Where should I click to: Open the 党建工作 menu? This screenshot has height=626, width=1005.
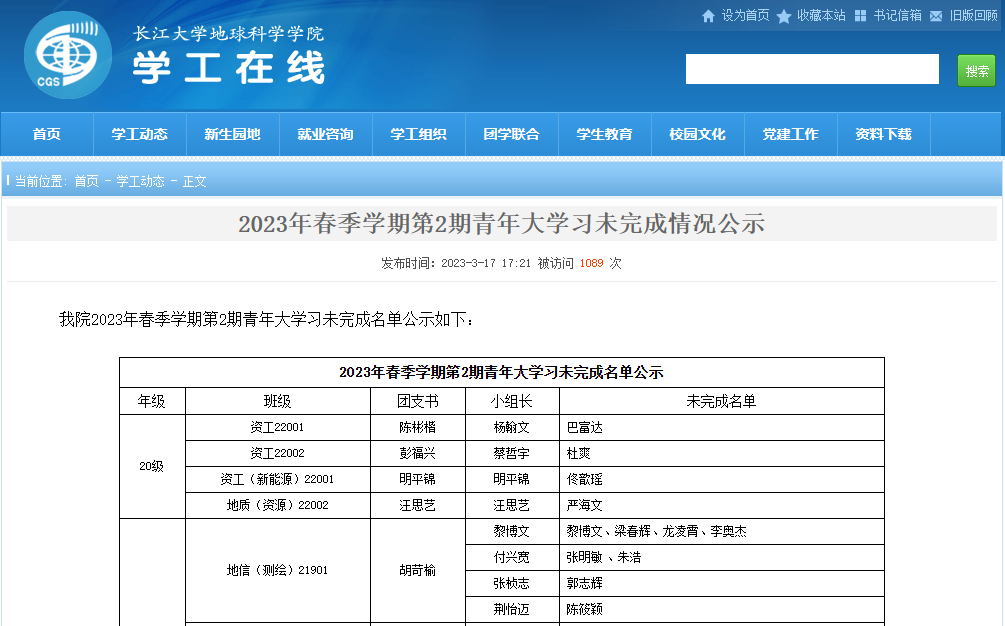click(x=790, y=134)
